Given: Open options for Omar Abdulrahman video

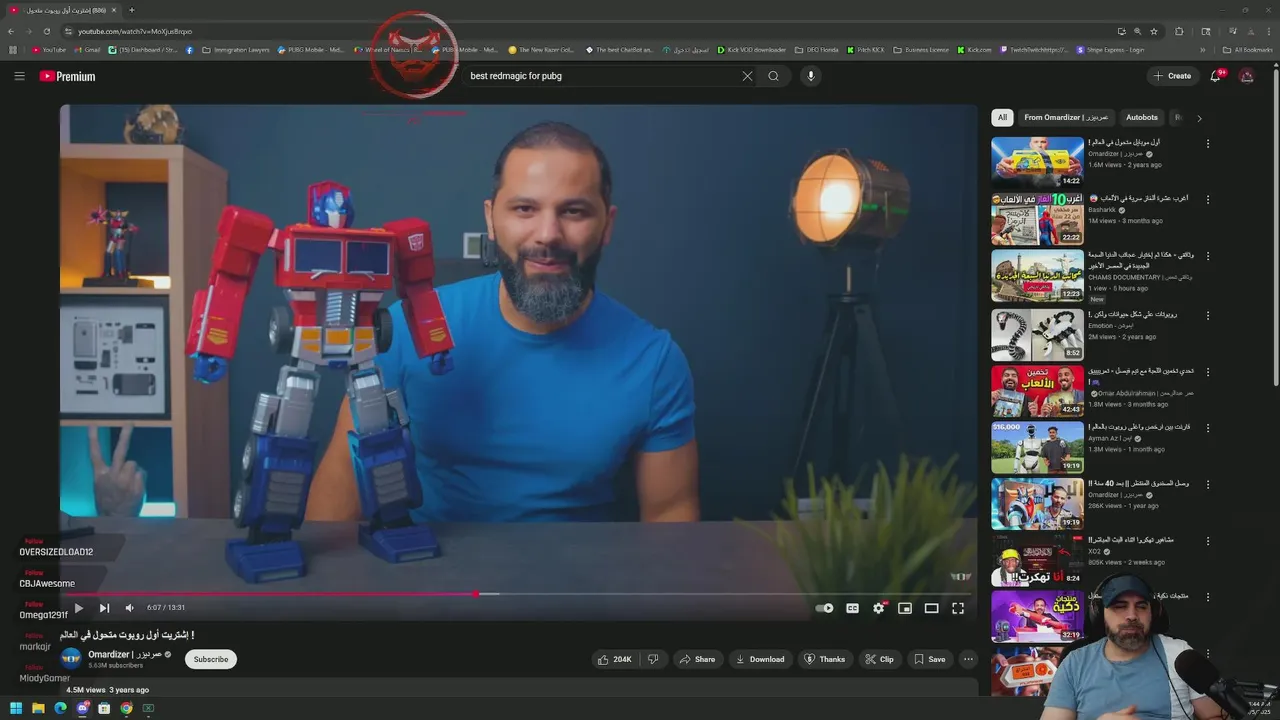Looking at the screenshot, I should (x=1208, y=372).
